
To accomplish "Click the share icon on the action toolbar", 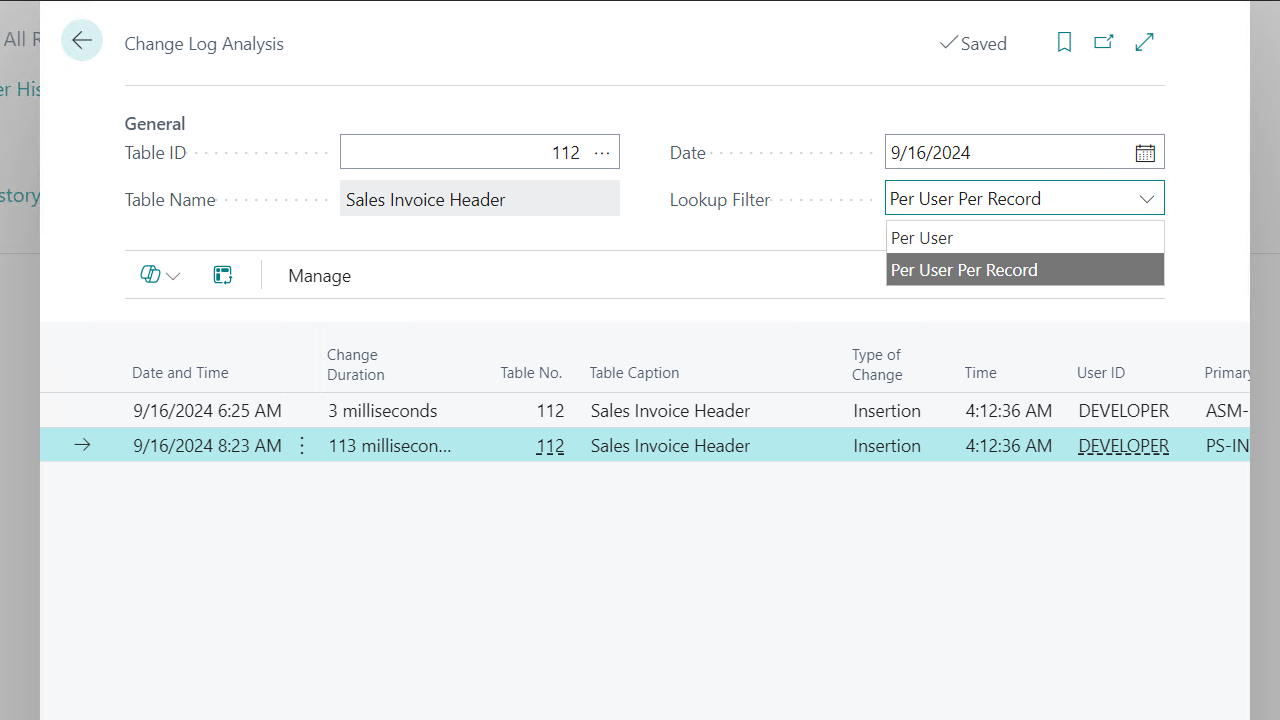I will [x=222, y=274].
